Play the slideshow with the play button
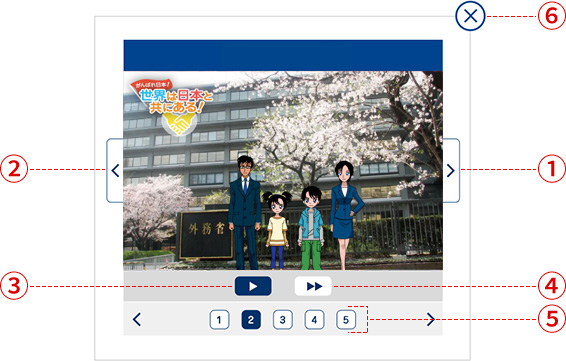Screen dimensions: 566x361 click(x=253, y=286)
